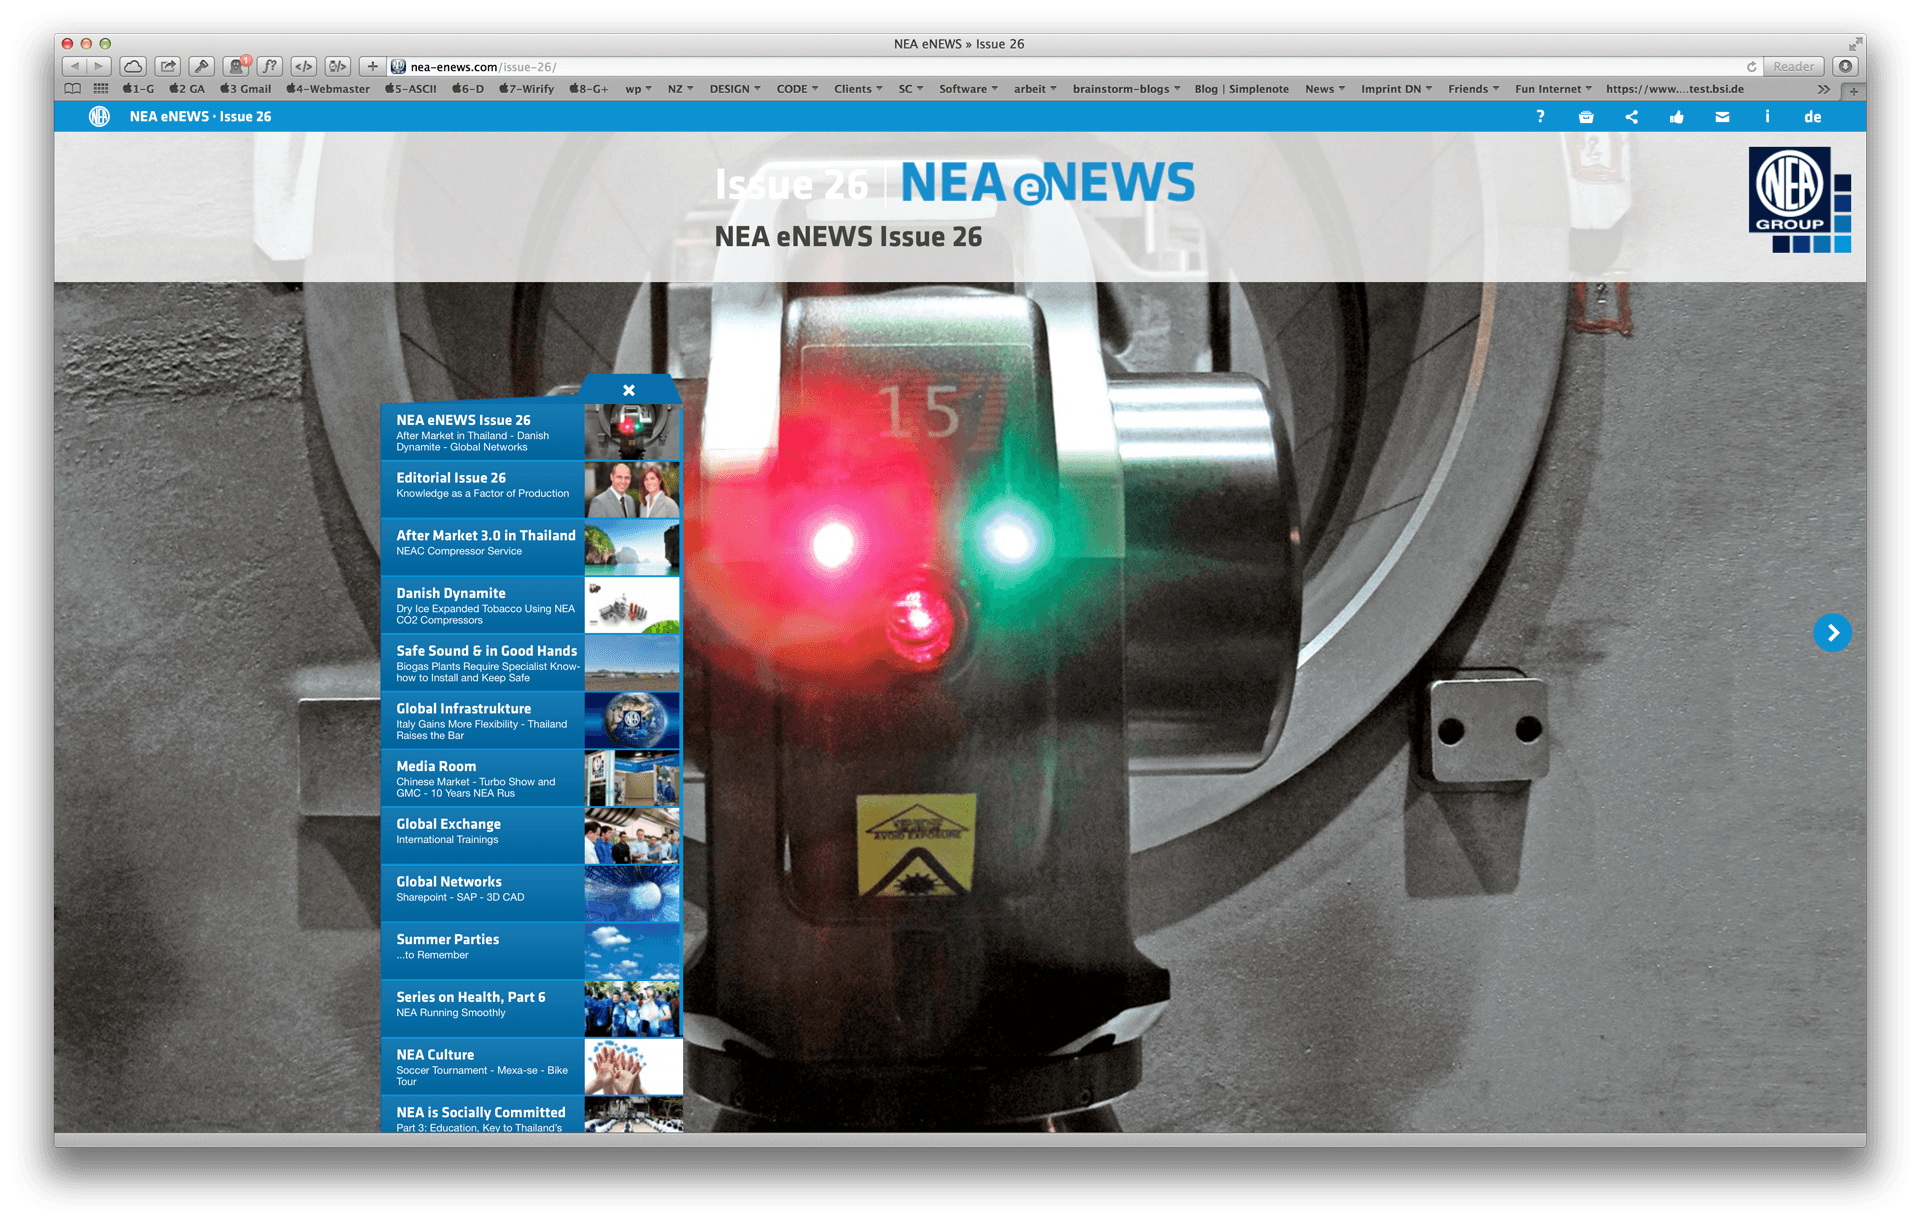Open the 7-Wirify bookmark
The width and height of the screenshot is (1920, 1222).
click(x=526, y=89)
